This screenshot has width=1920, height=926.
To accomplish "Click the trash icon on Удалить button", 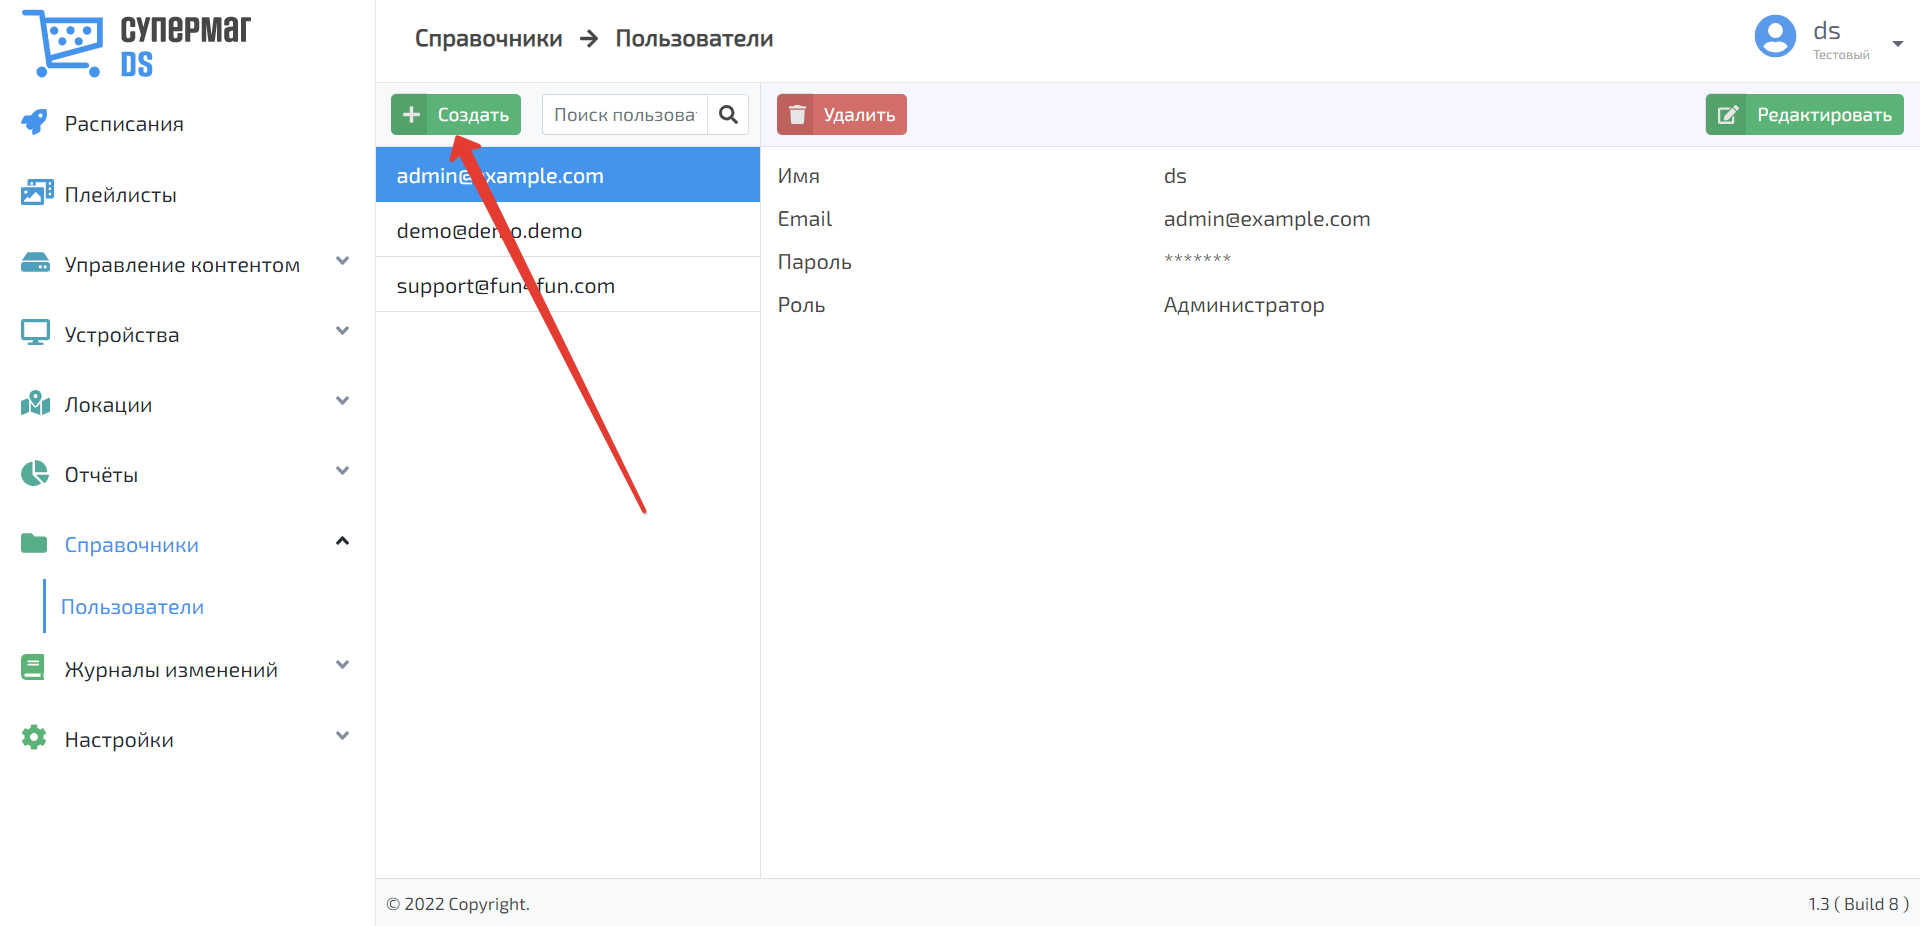I will coord(797,115).
